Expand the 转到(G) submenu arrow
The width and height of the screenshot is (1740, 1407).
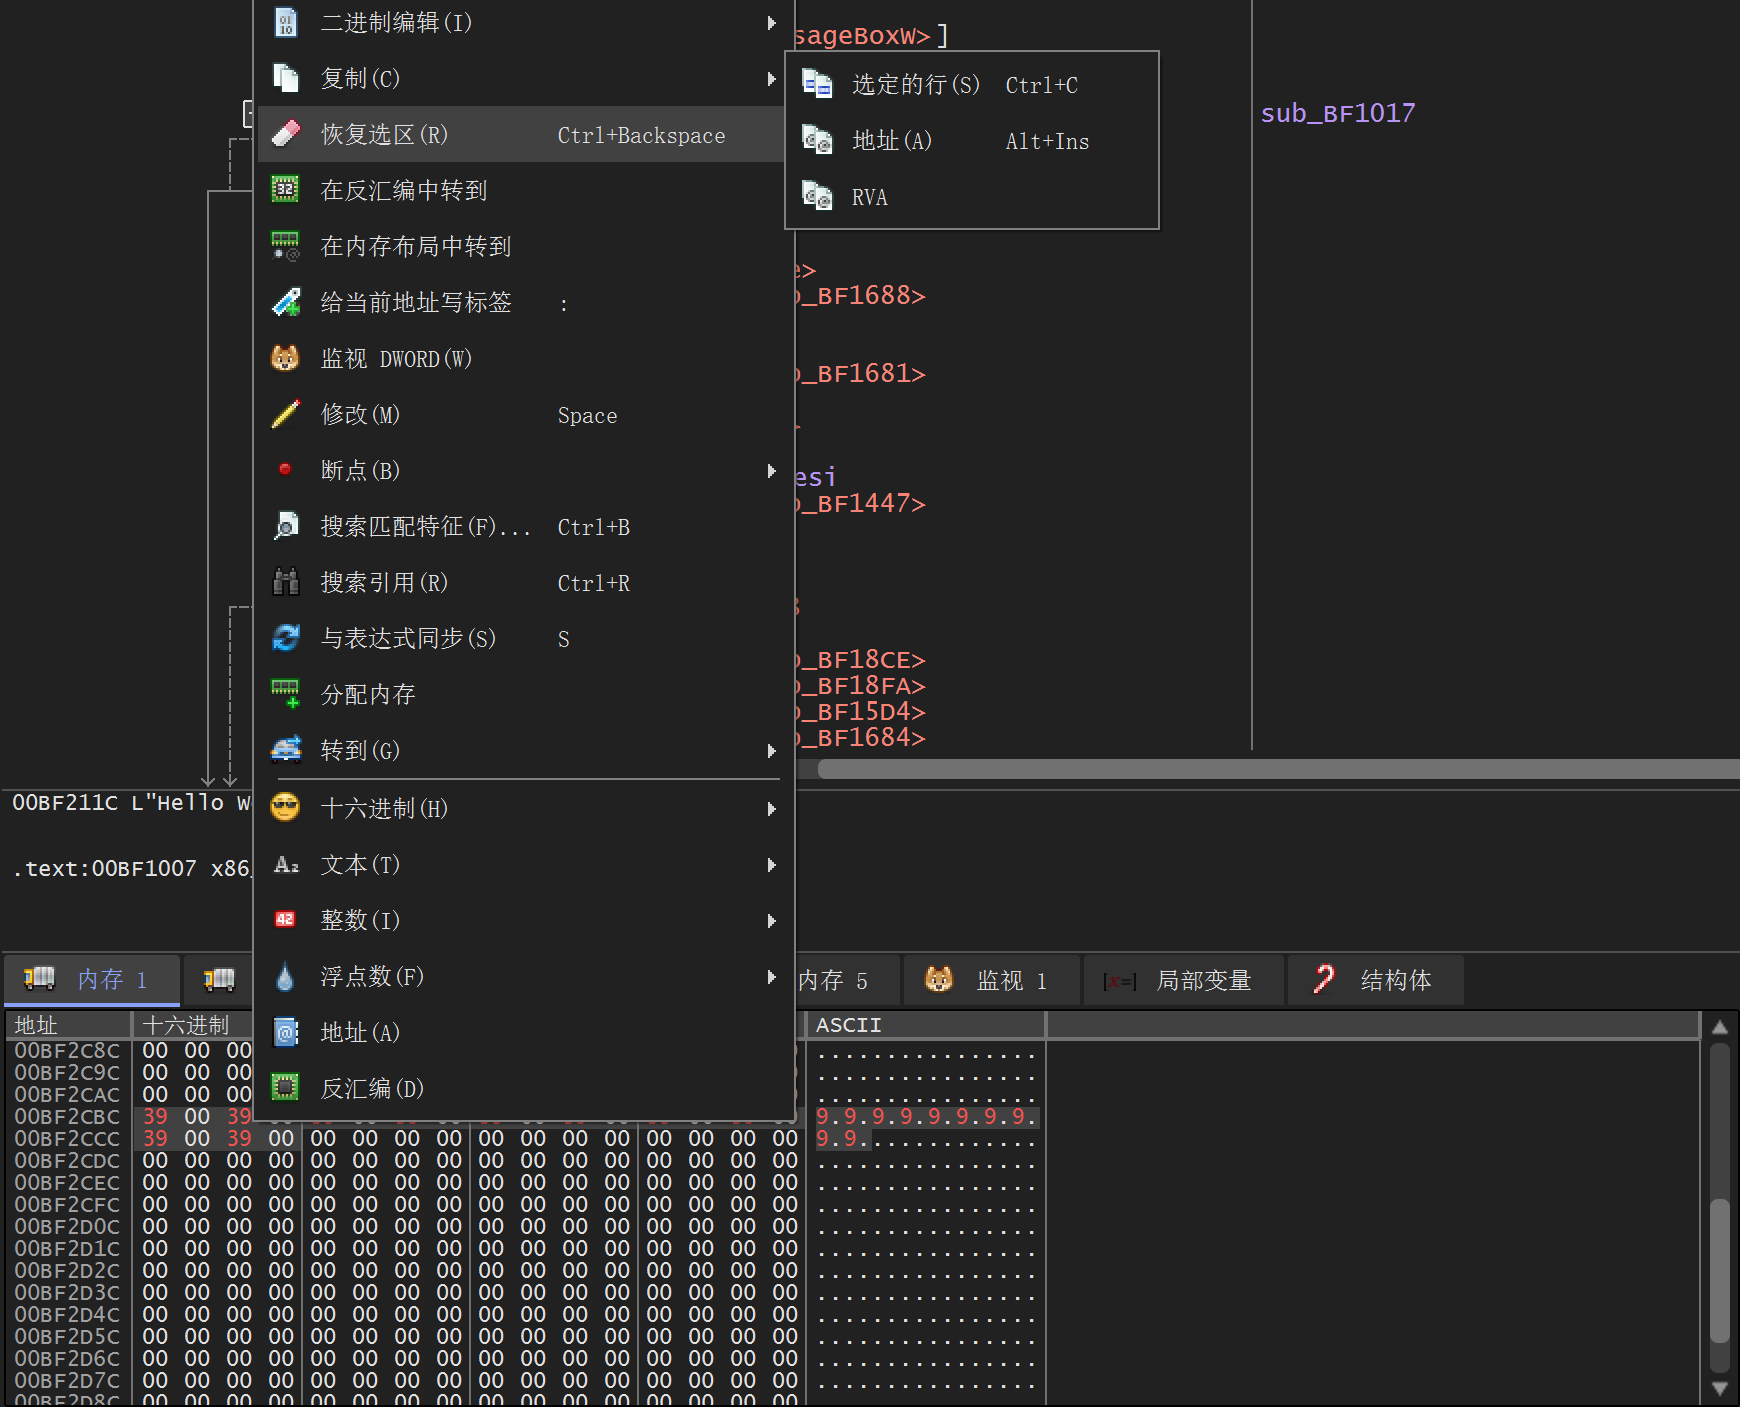(771, 750)
